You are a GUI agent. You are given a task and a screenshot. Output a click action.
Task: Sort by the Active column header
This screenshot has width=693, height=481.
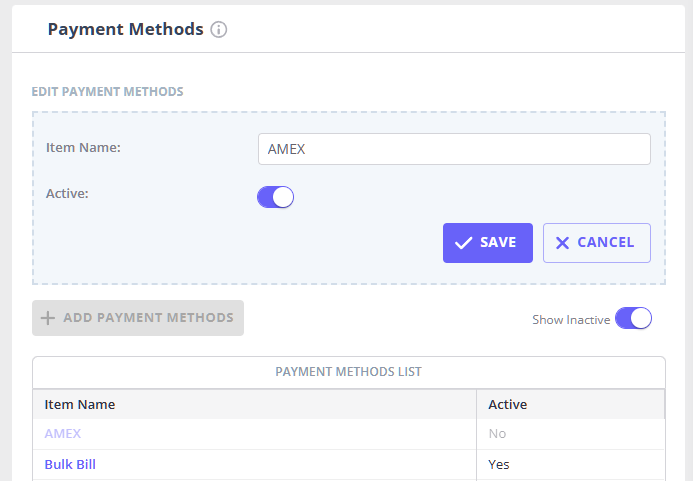(507, 405)
